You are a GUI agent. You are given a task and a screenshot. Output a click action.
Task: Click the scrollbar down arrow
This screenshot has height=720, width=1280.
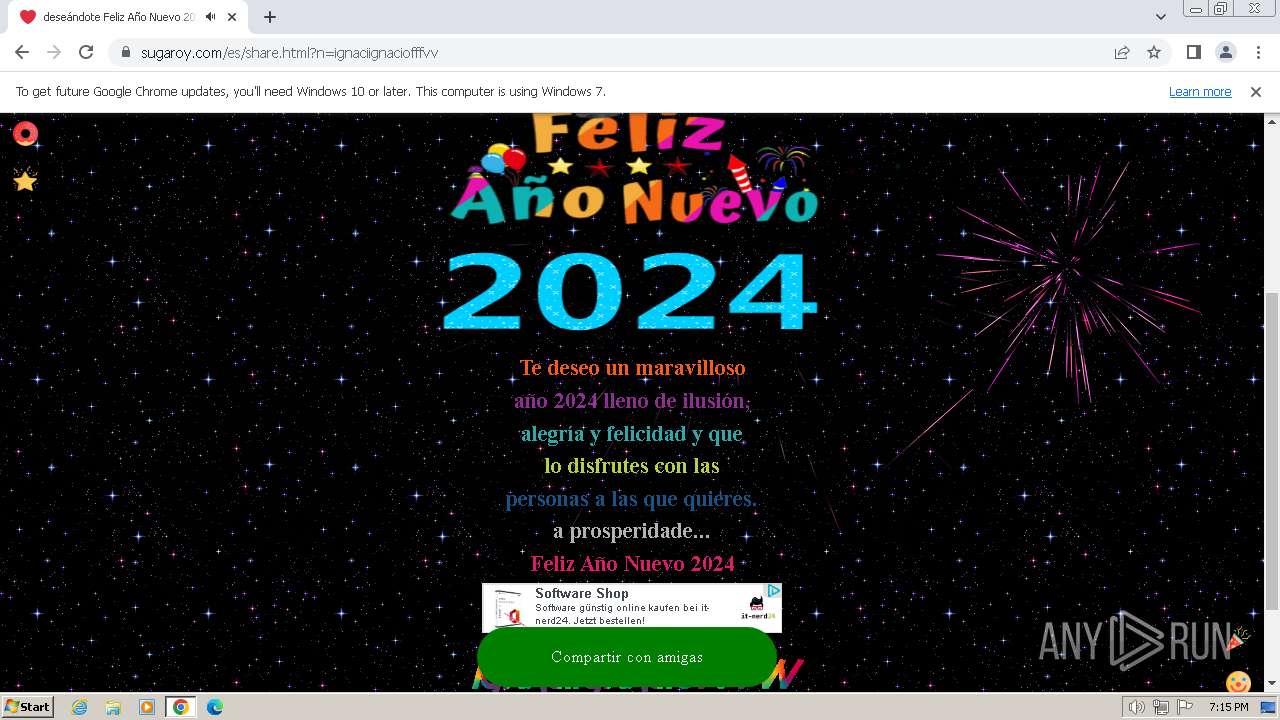(1272, 684)
